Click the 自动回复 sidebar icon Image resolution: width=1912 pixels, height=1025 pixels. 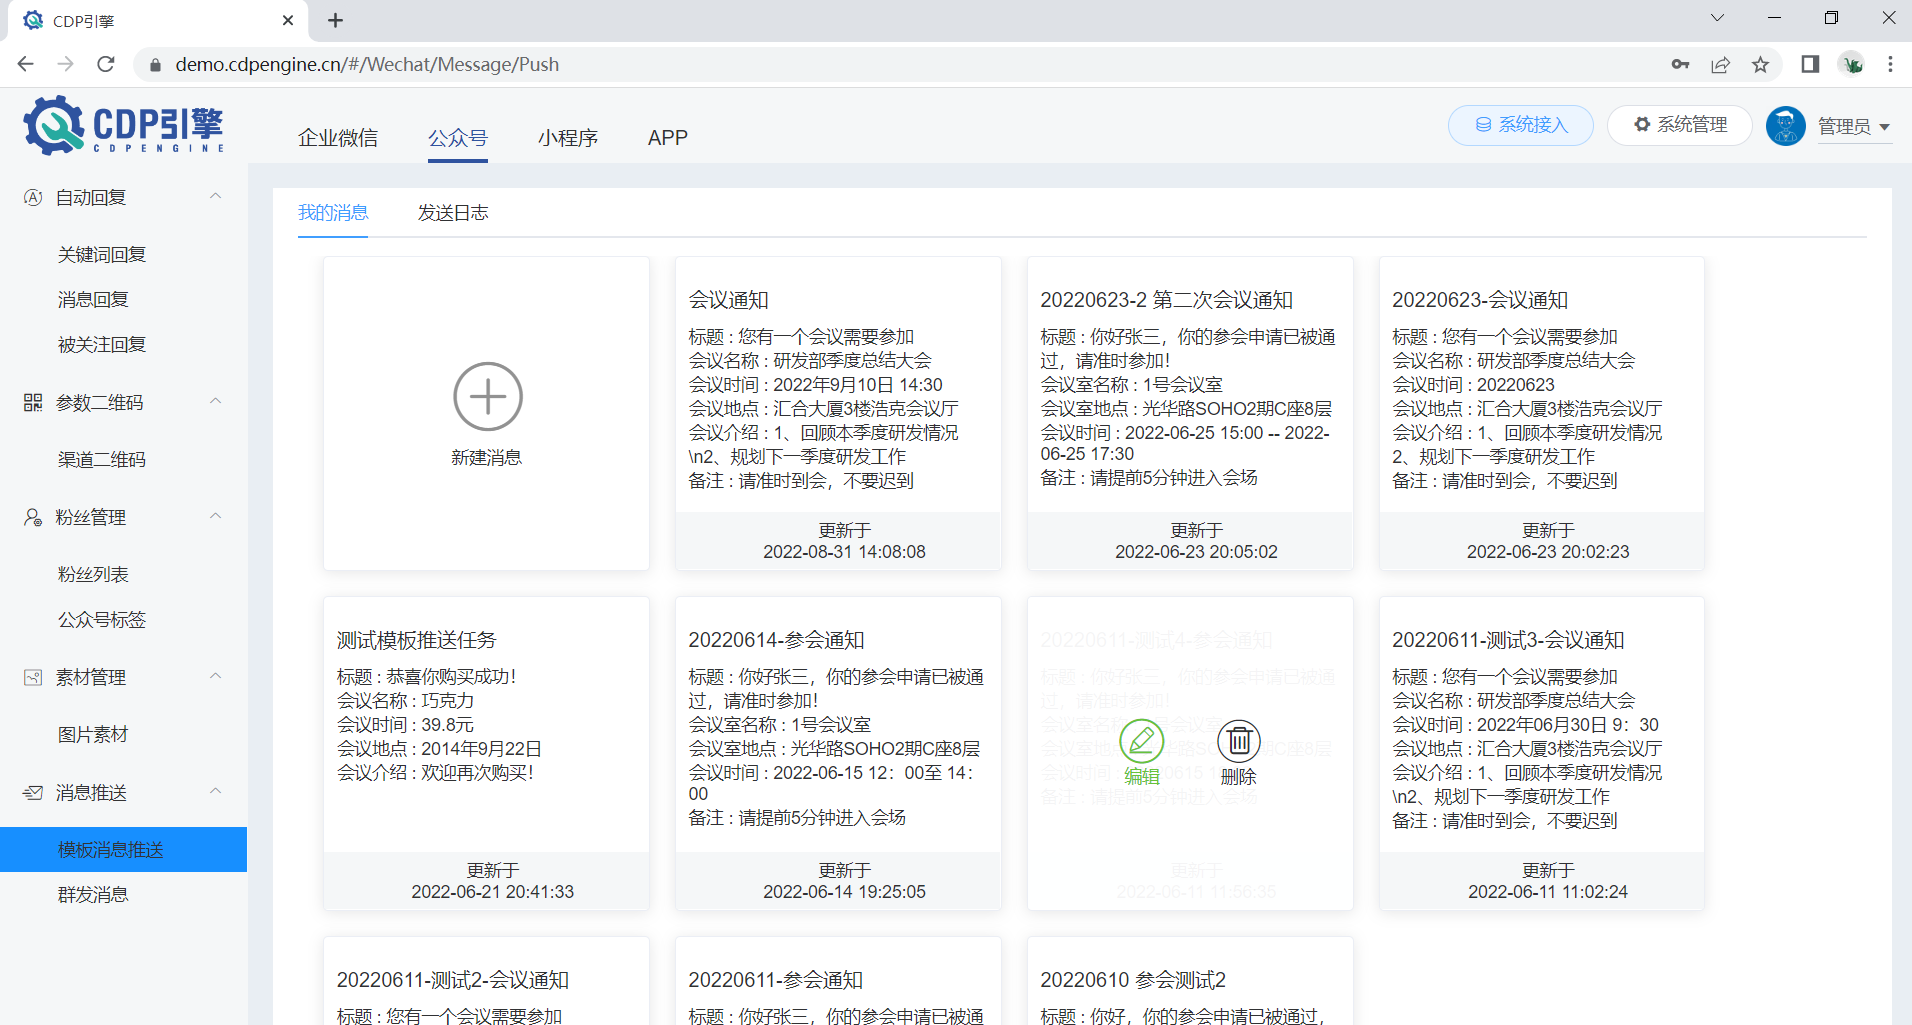[x=33, y=197]
